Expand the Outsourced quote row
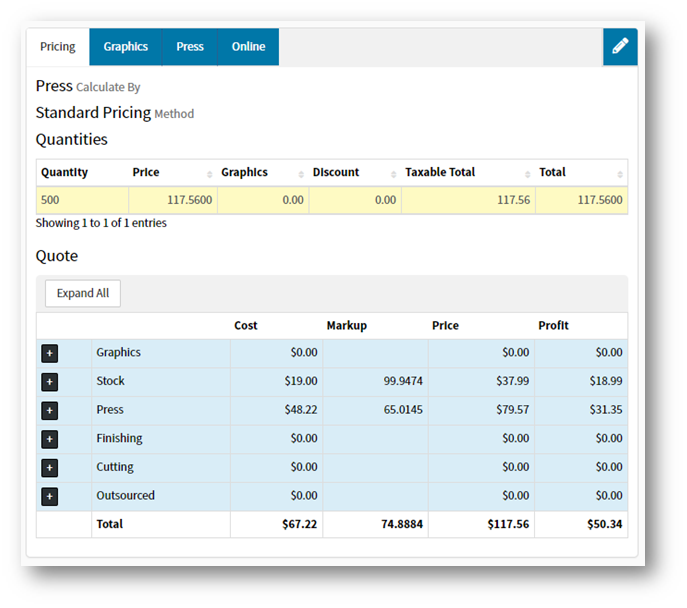The image size is (687, 608). tap(50, 496)
